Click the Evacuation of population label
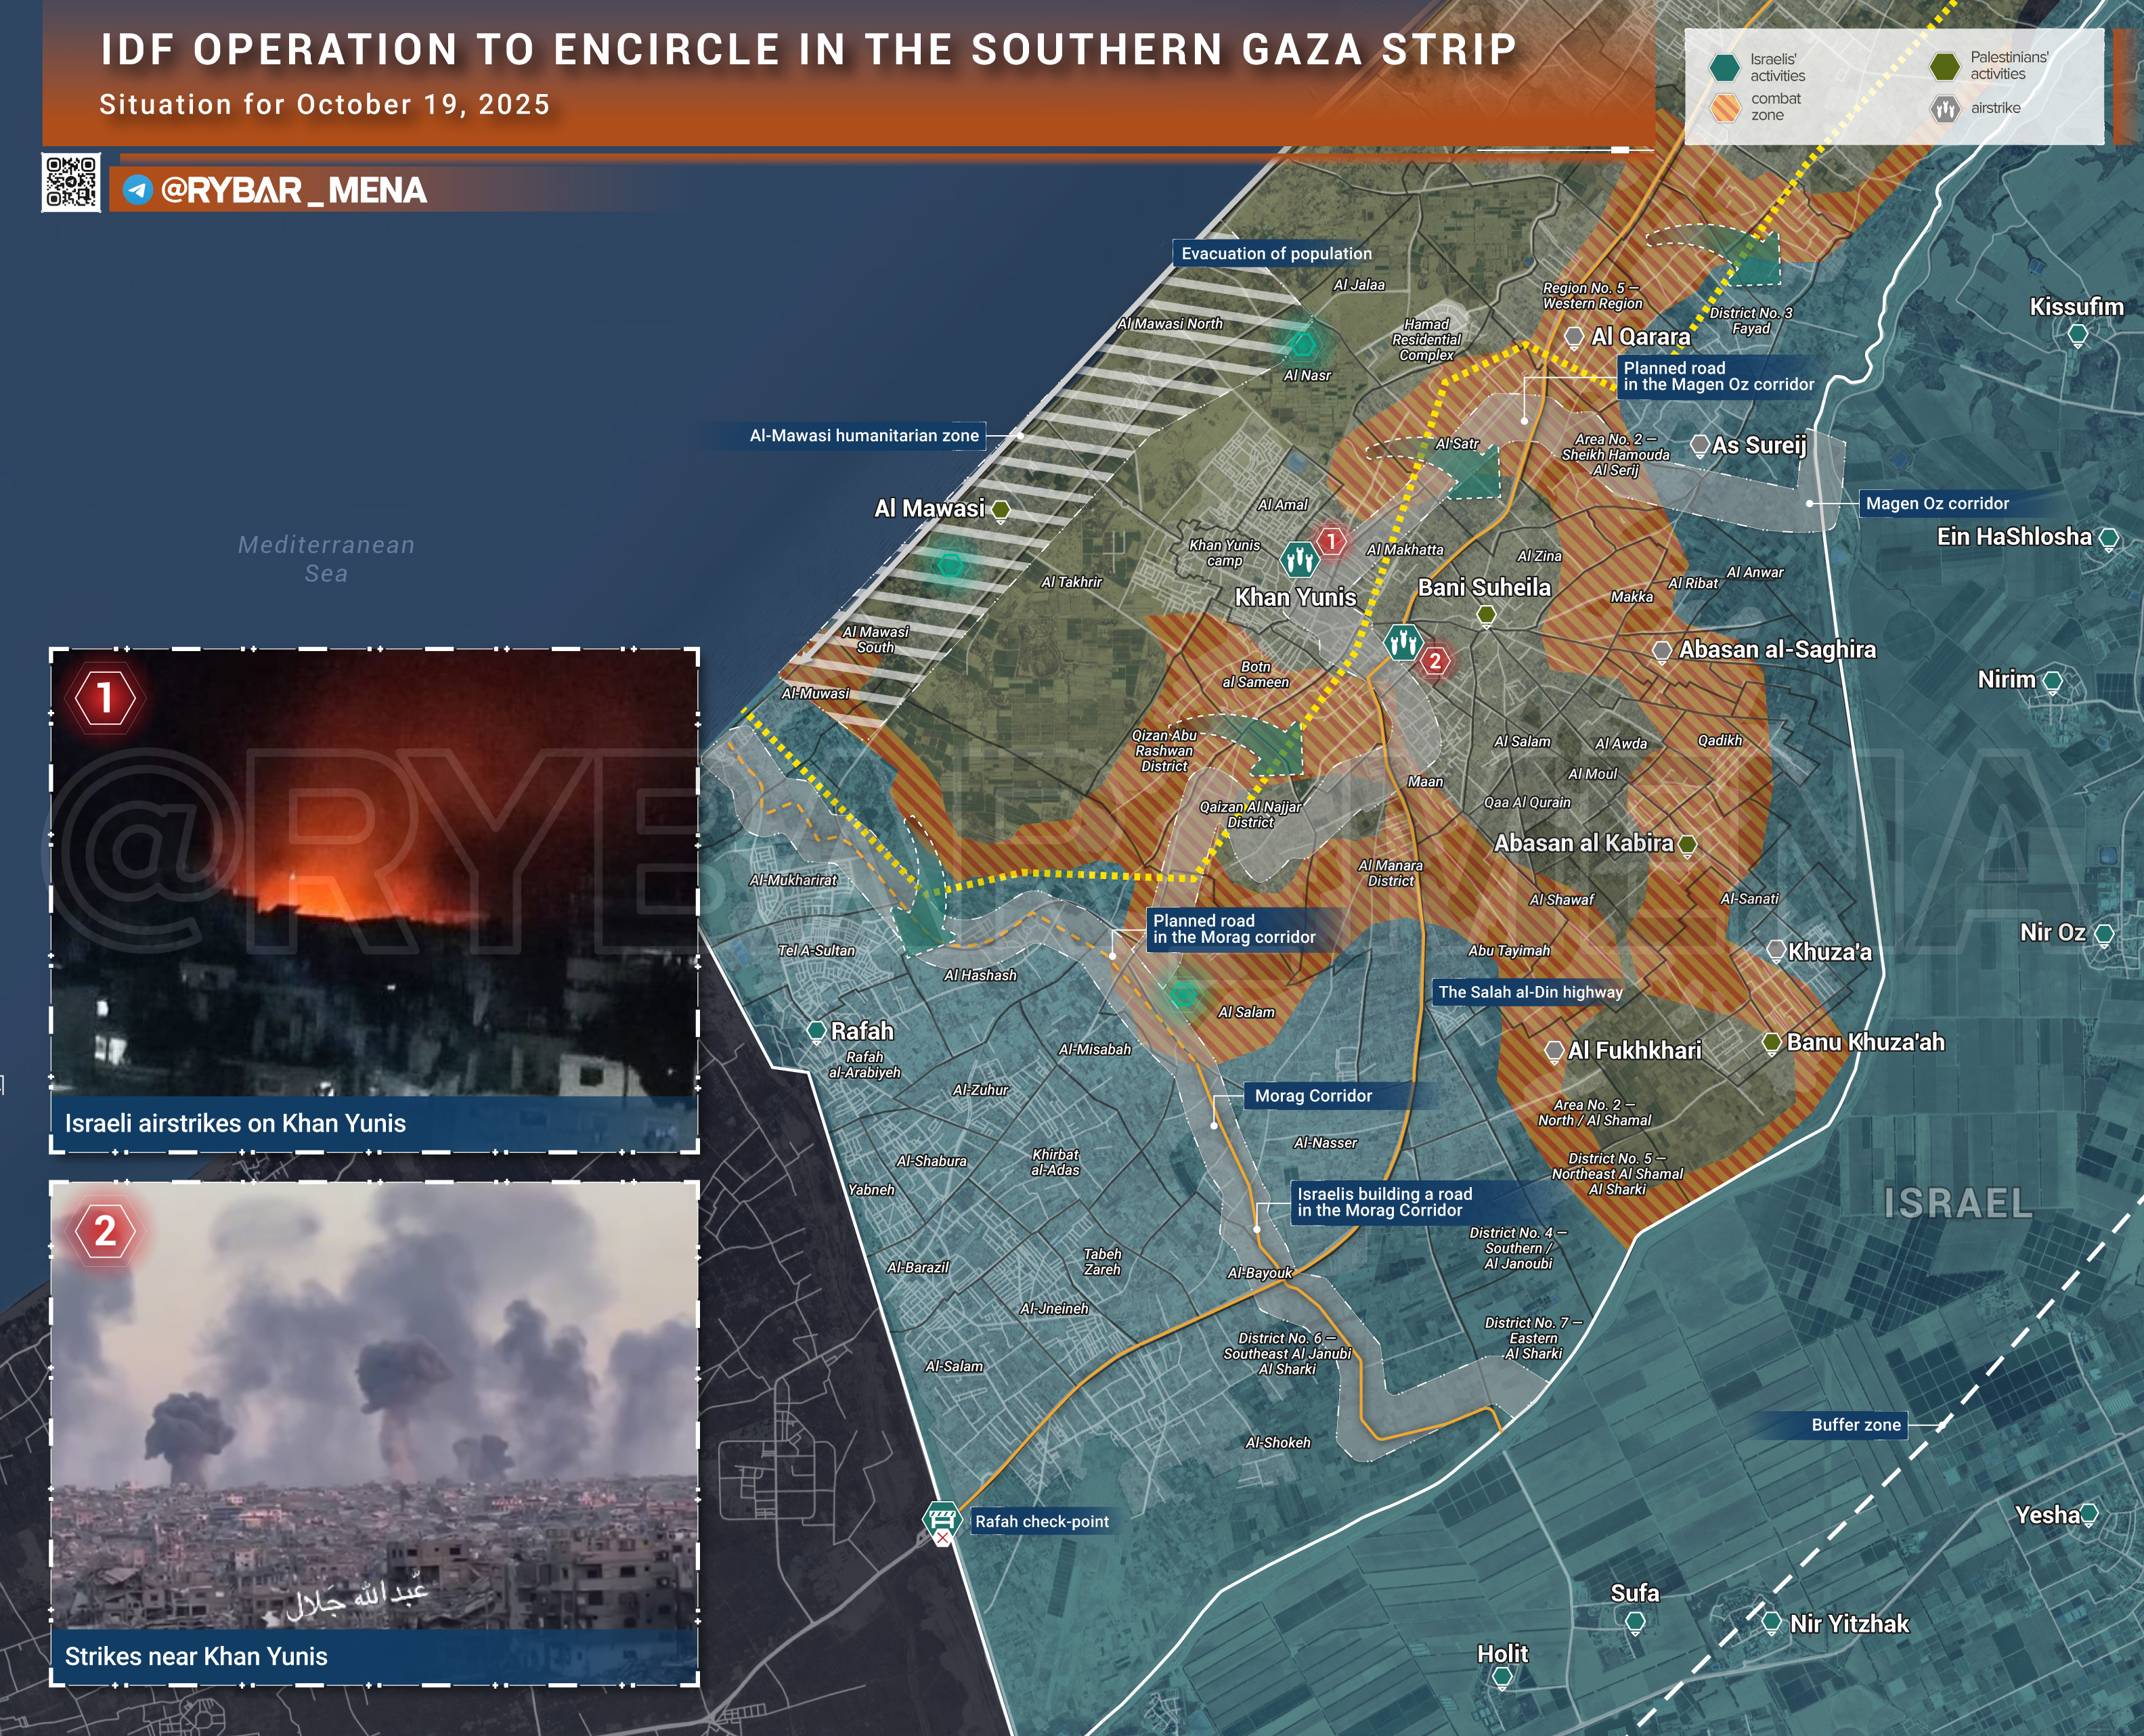This screenshot has height=1736, width=2144. click(x=1276, y=254)
